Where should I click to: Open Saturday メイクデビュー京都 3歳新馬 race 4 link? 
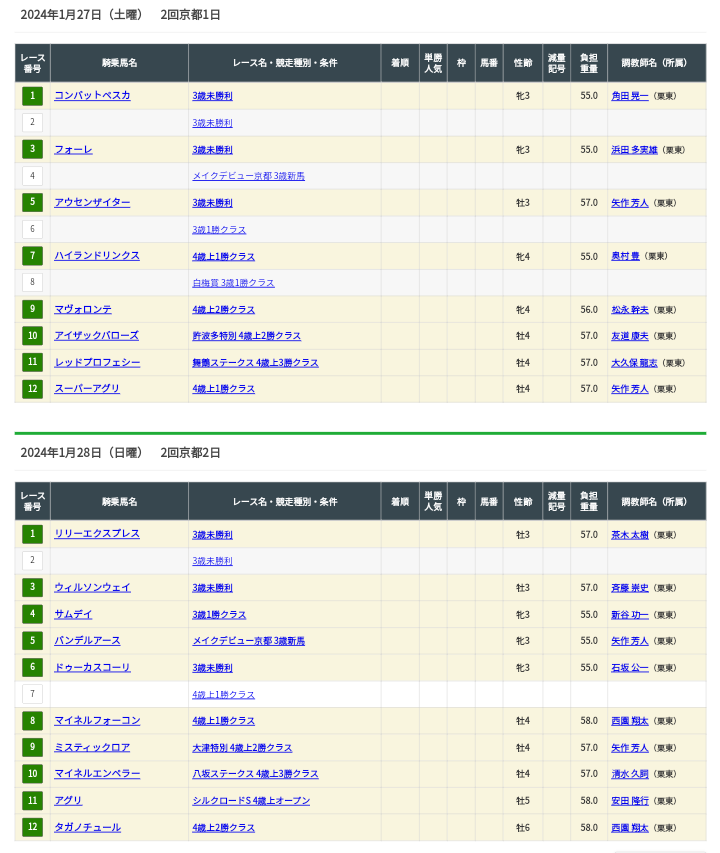[249, 176]
